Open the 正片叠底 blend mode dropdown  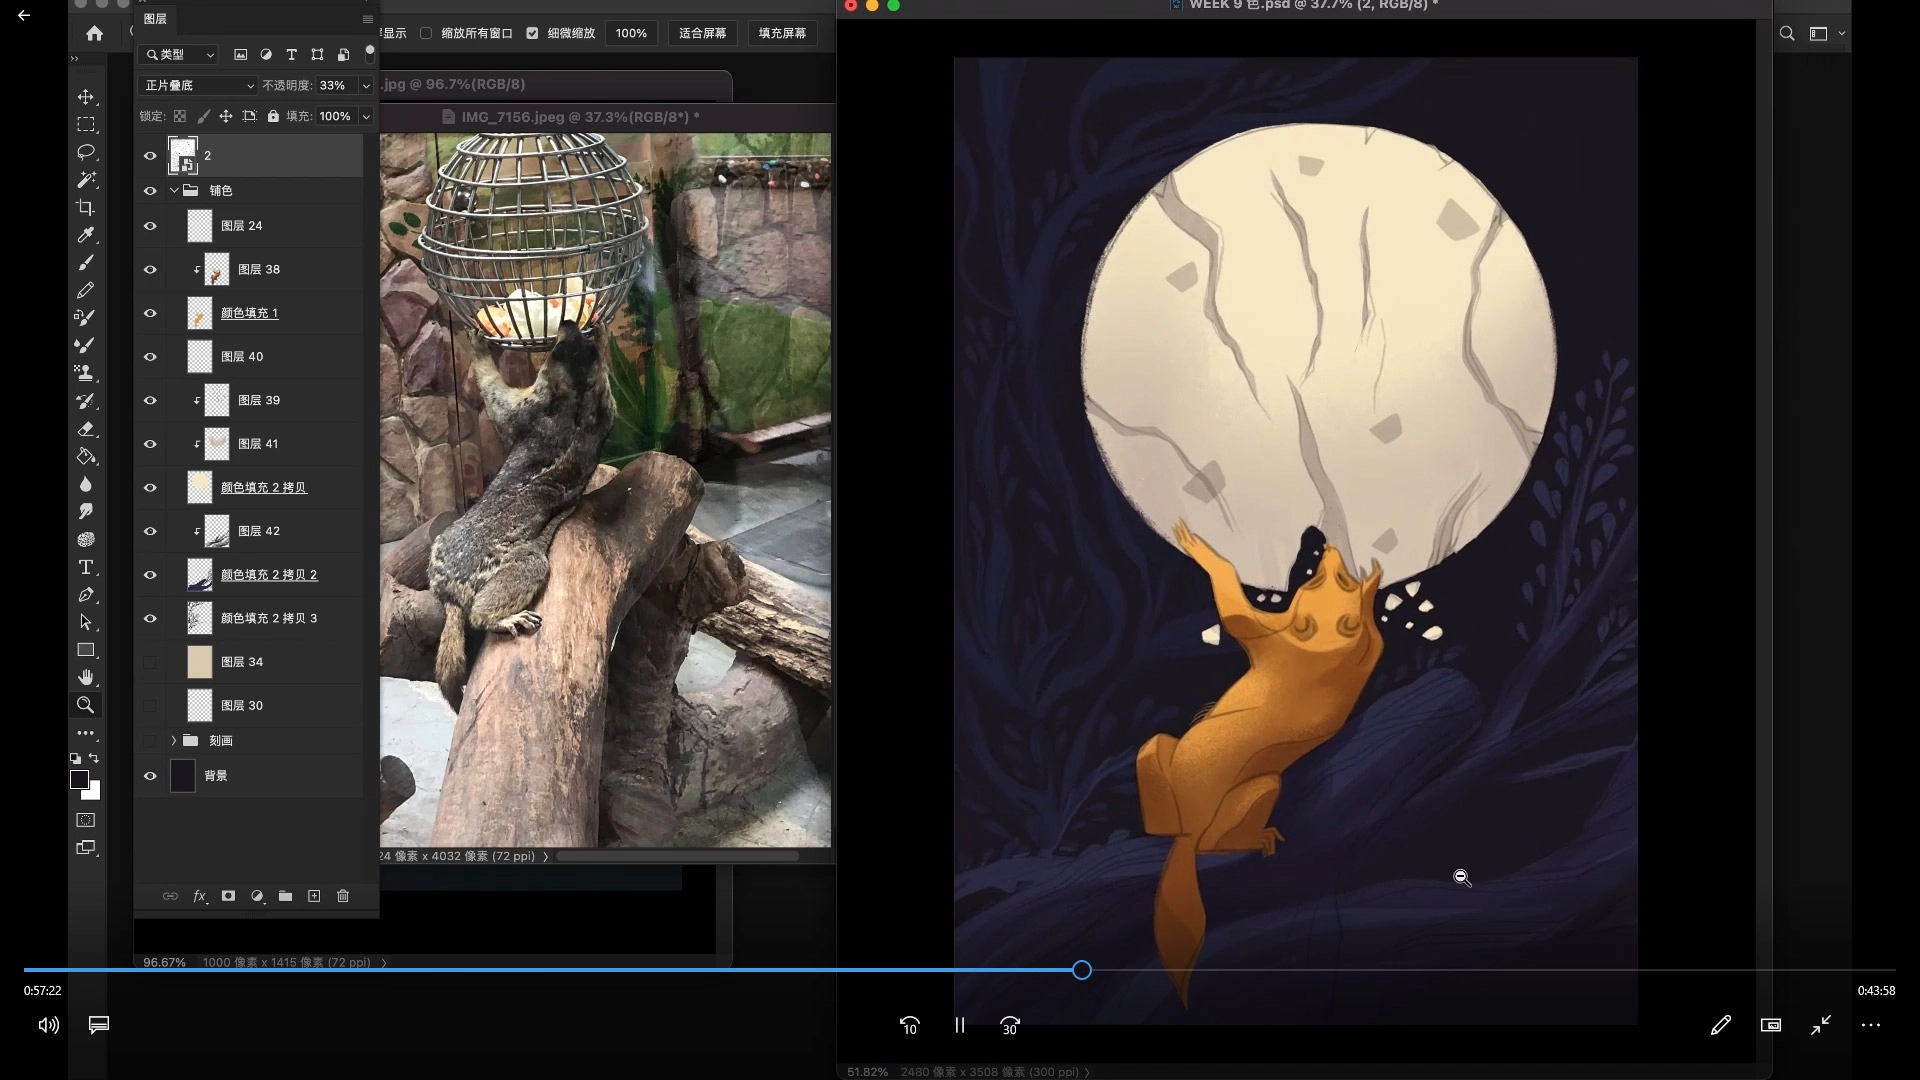coord(198,86)
